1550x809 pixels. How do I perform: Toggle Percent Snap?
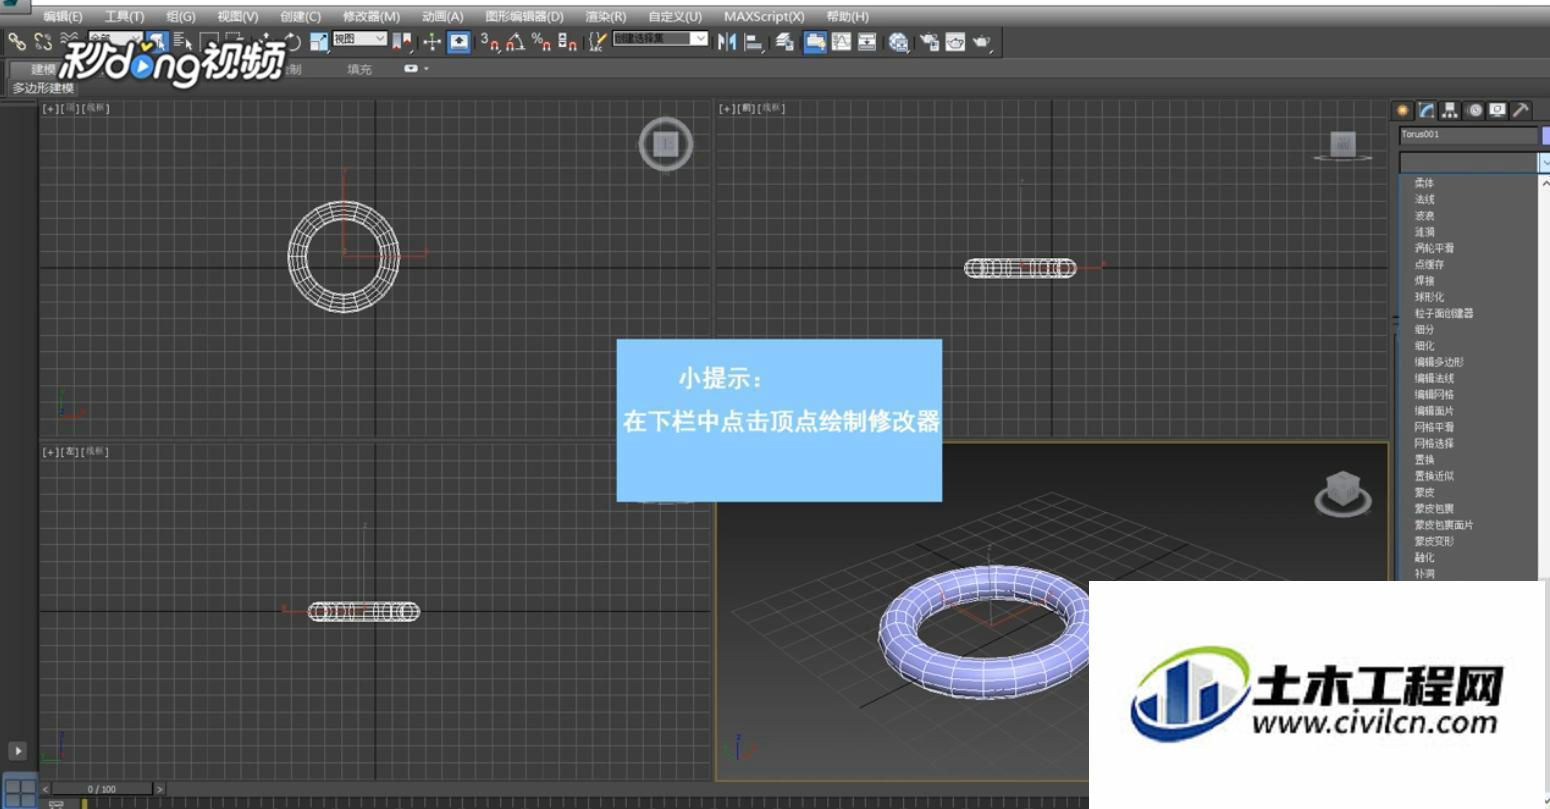(x=540, y=41)
